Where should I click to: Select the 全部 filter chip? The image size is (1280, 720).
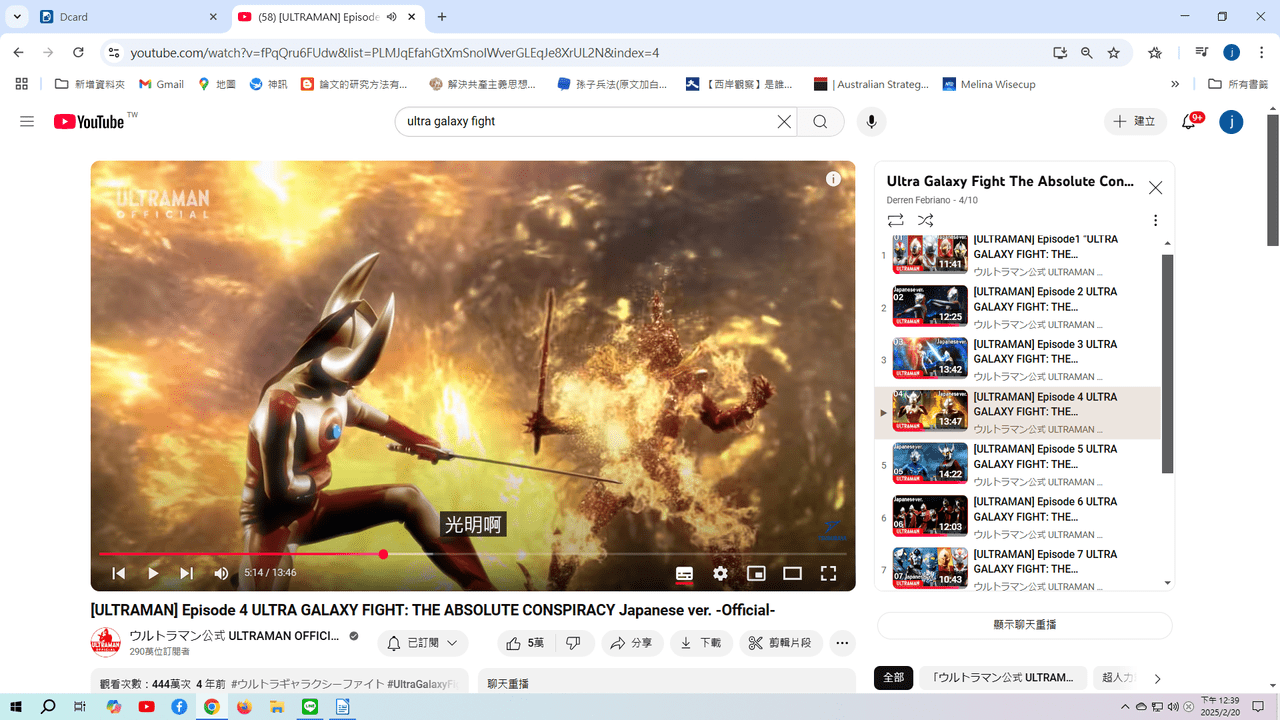coord(893,677)
